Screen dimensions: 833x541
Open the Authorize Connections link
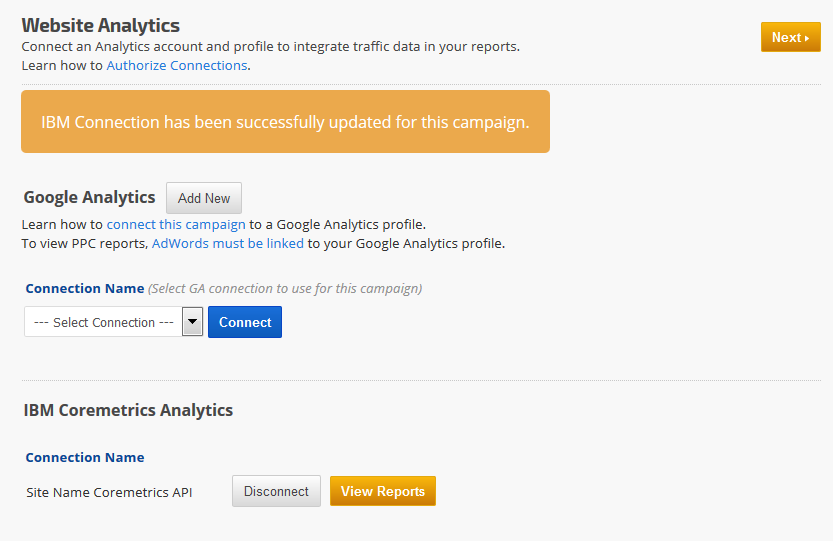[x=177, y=65]
